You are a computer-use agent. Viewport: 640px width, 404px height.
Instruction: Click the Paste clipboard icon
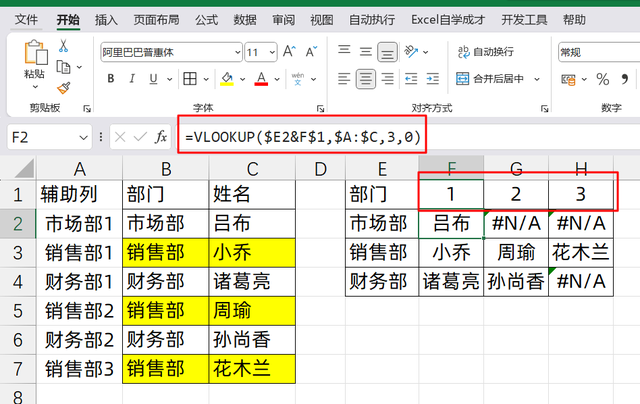click(x=35, y=52)
